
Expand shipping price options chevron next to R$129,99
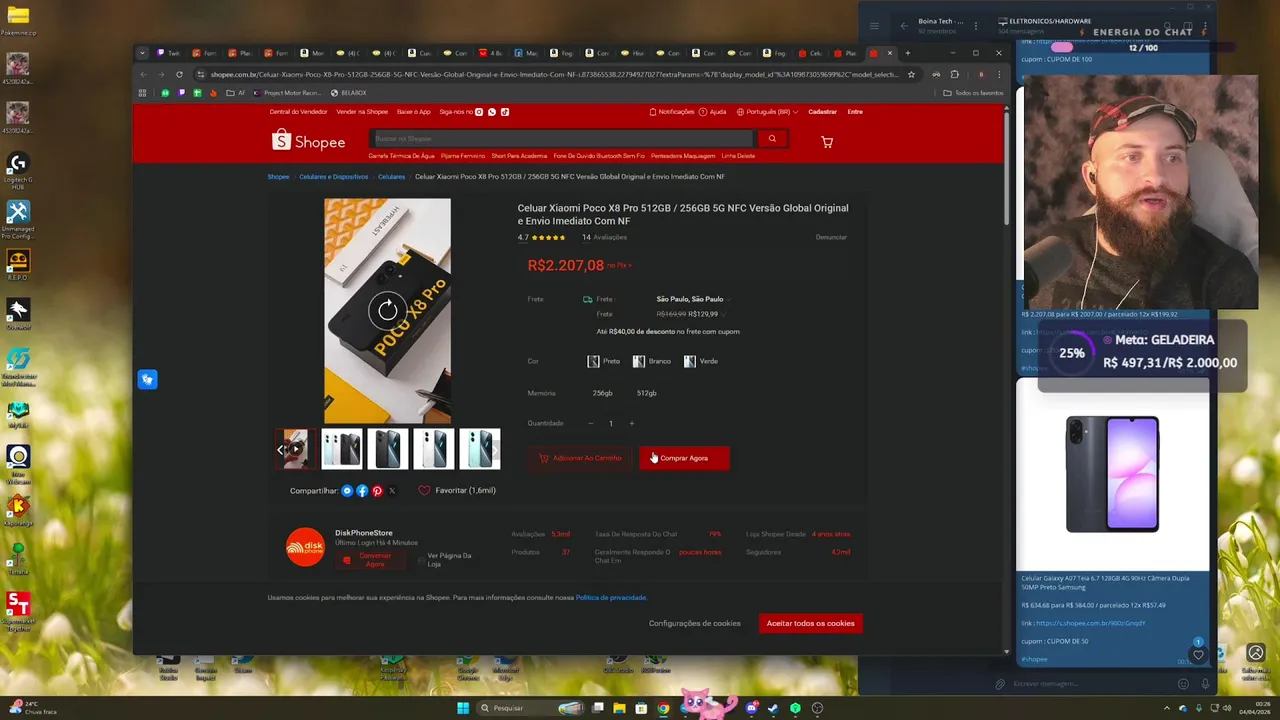723,314
